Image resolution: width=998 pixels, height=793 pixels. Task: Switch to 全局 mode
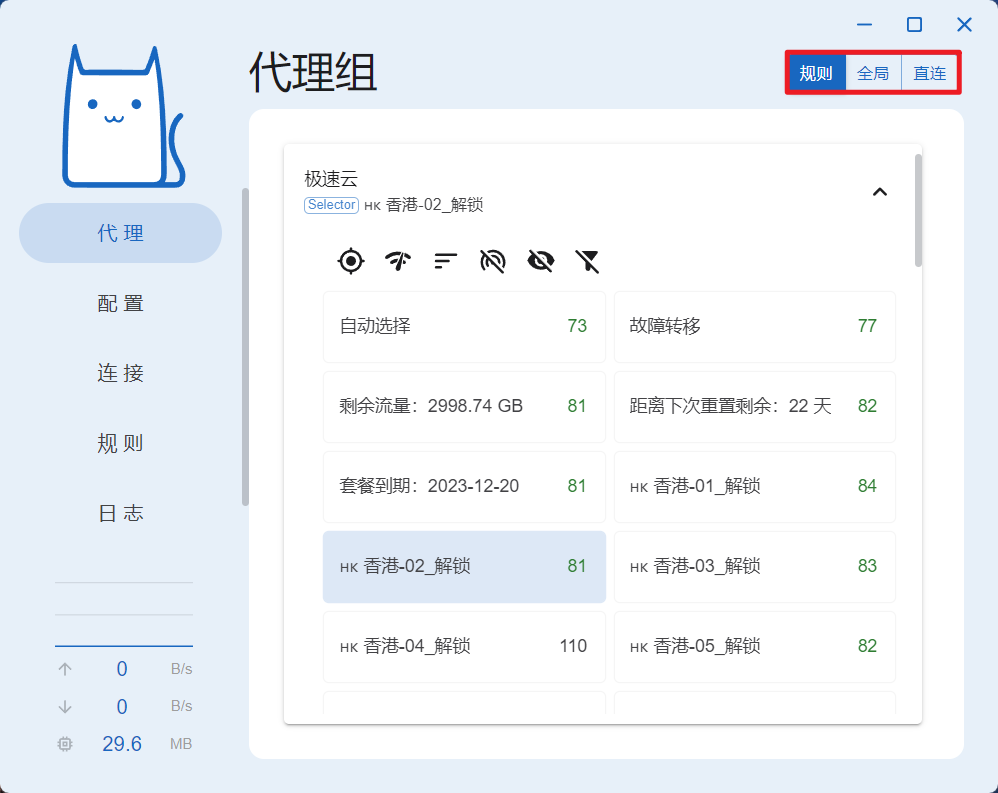coord(873,73)
